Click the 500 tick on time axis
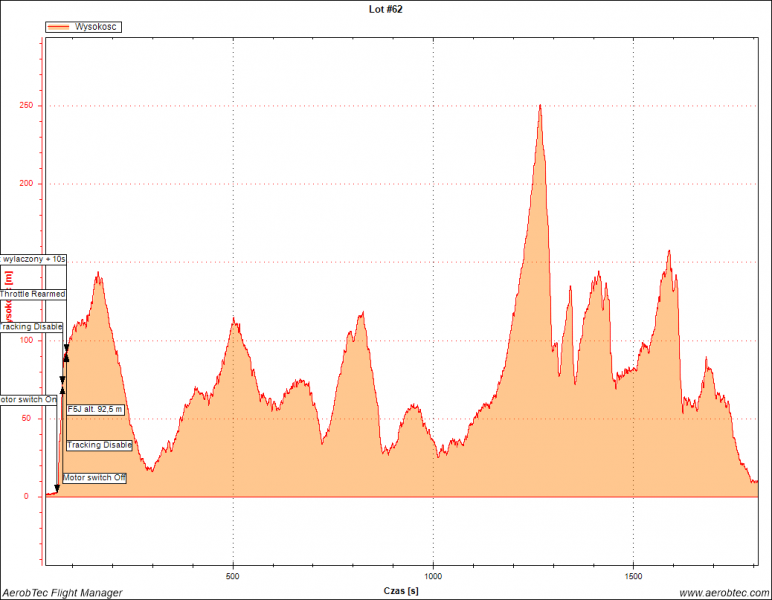Screen dimensions: 772x600 click(233, 577)
